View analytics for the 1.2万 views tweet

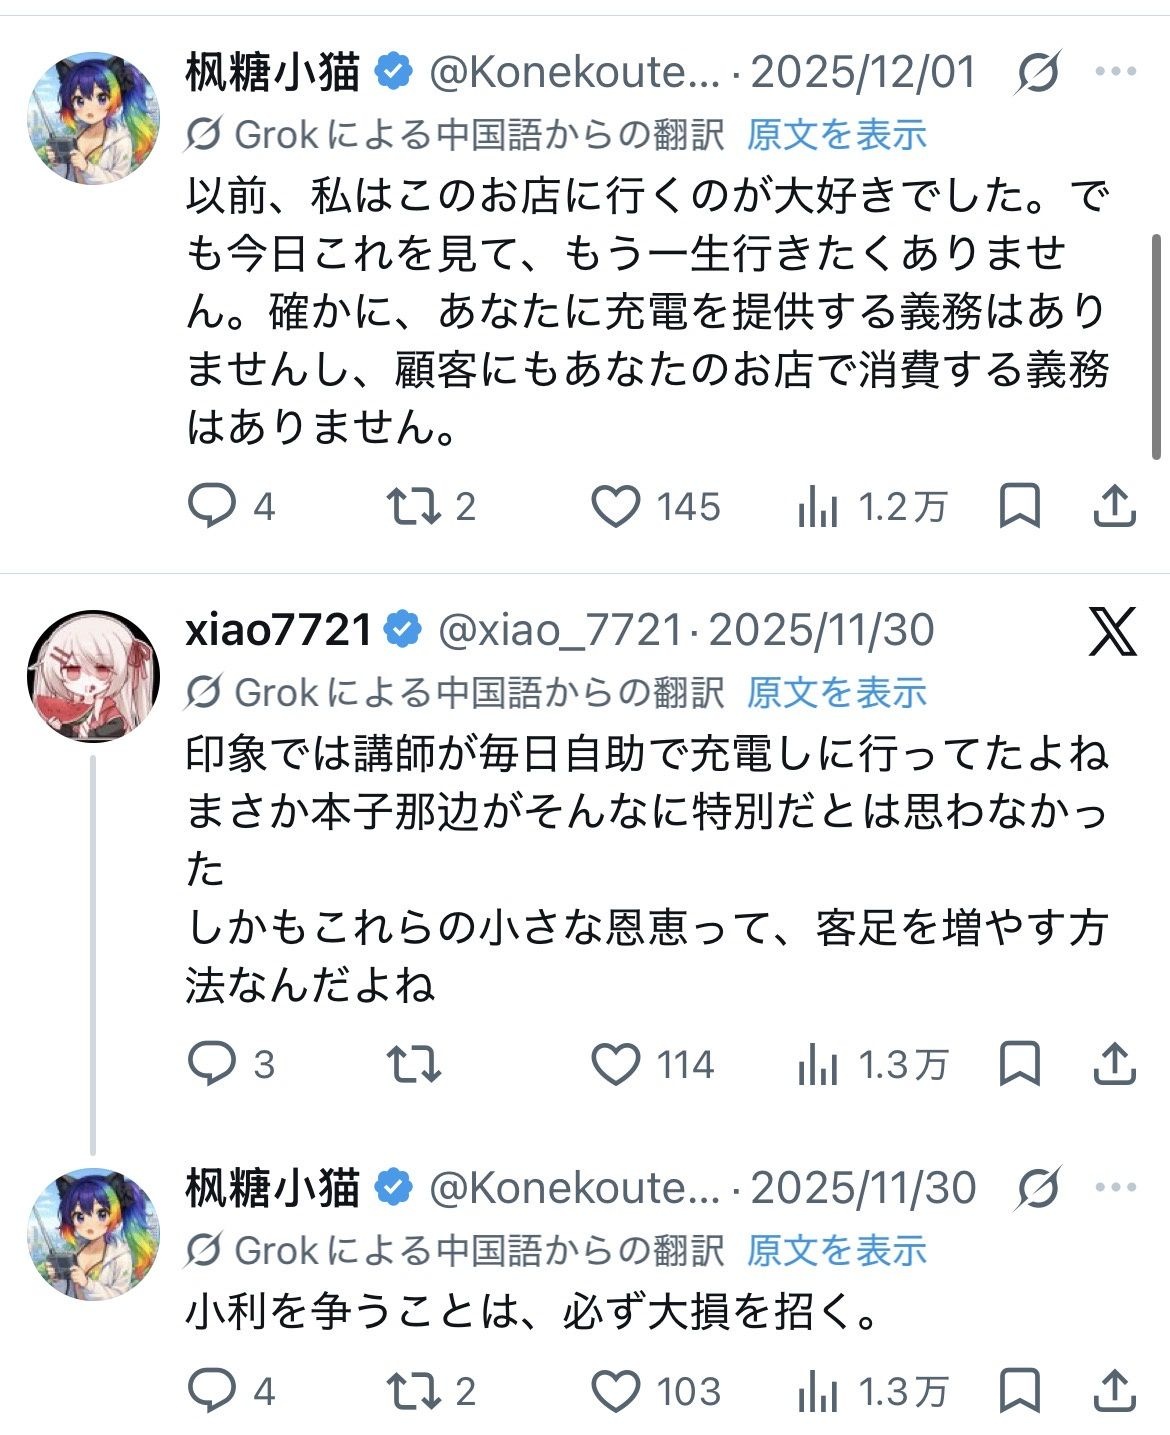[817, 507]
